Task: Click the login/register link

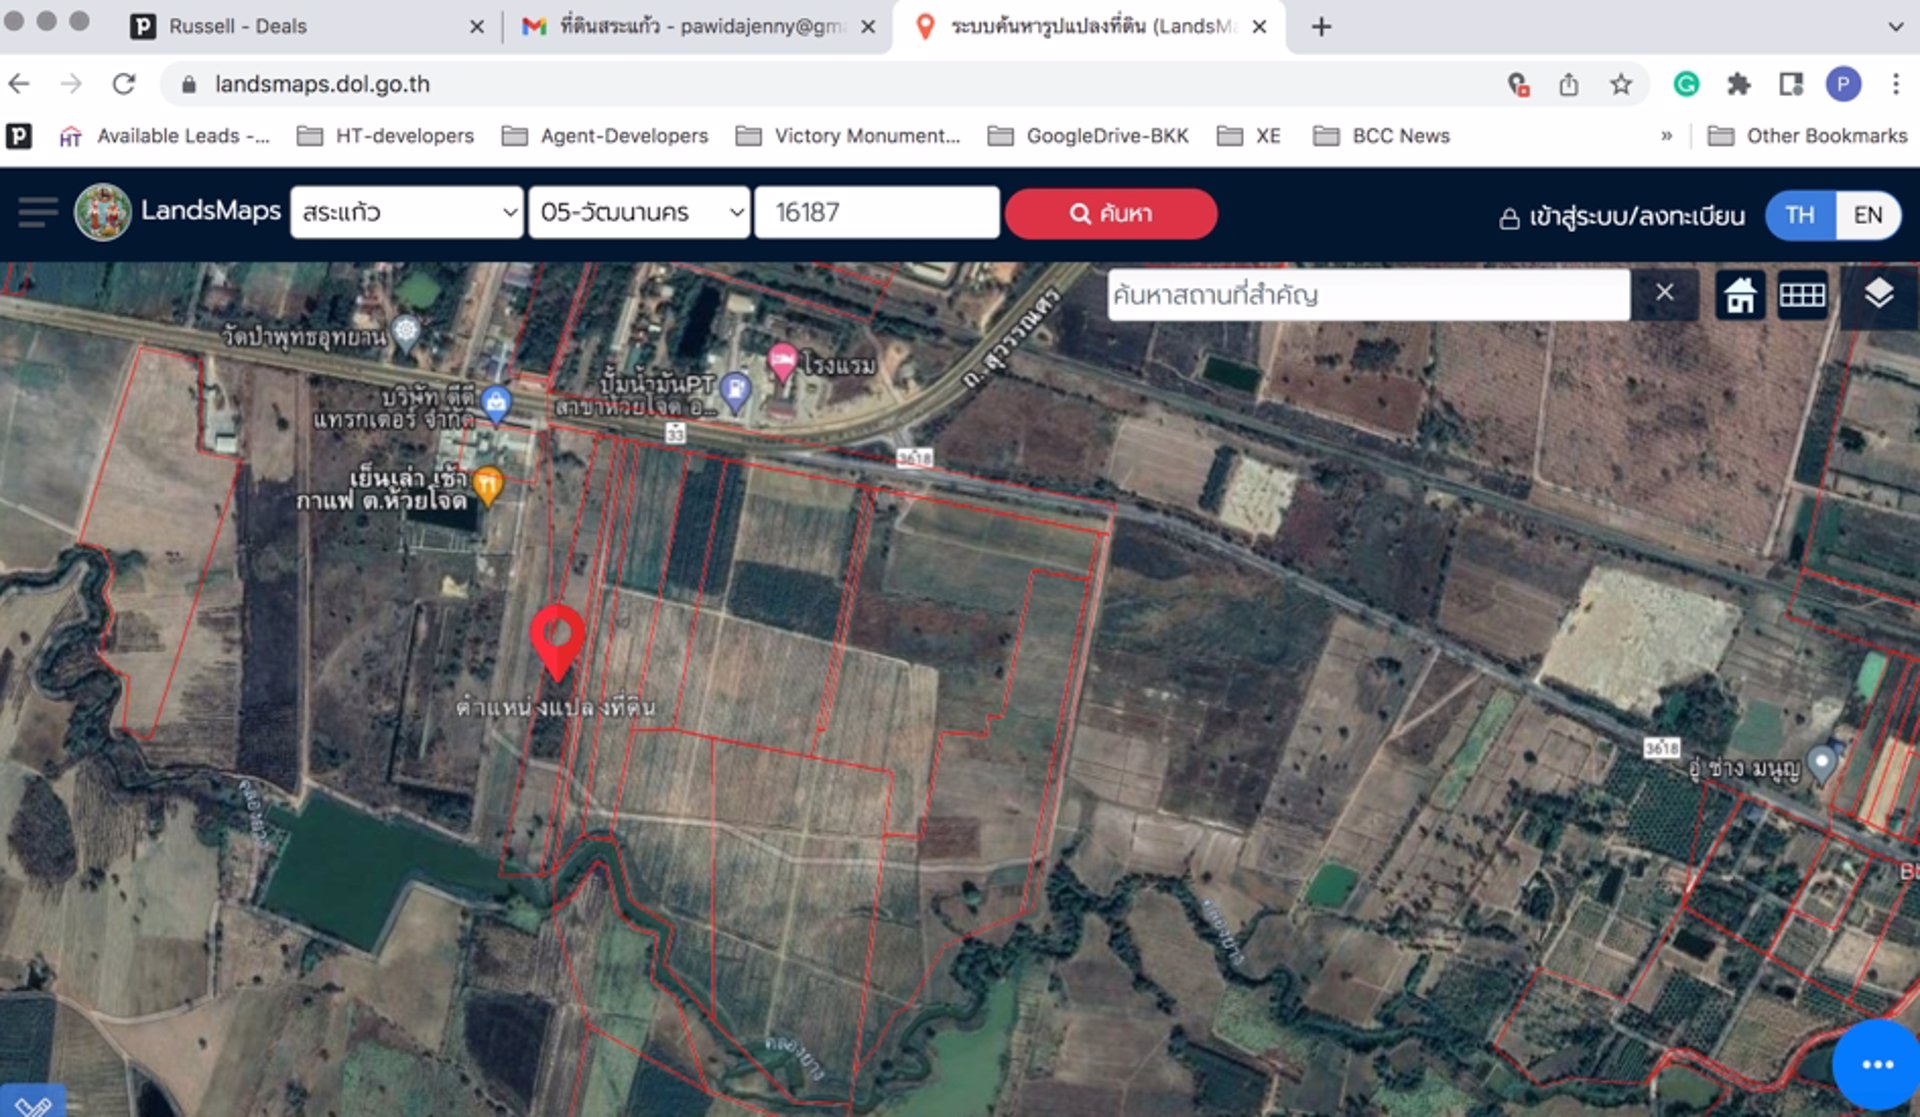Action: 1622,216
